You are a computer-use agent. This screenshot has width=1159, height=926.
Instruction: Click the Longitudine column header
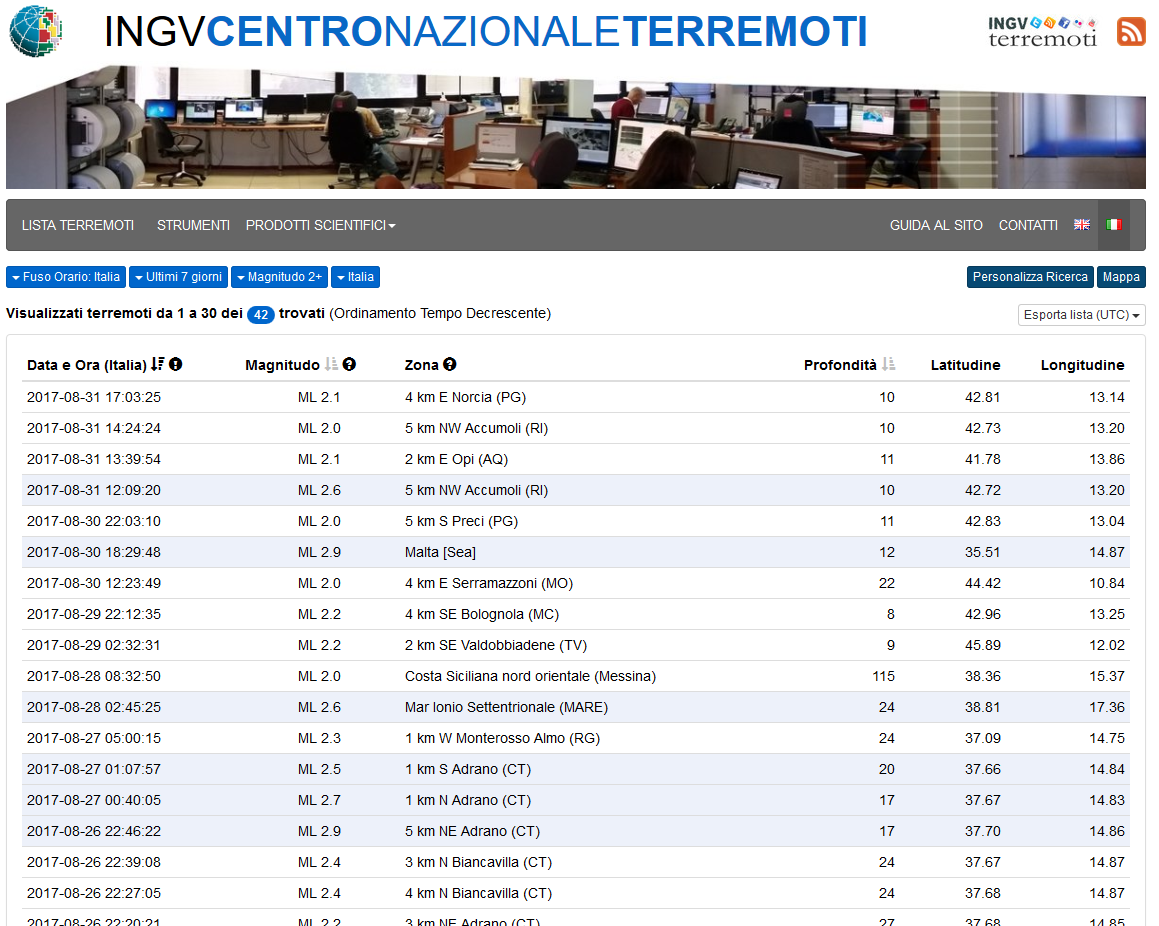(x=1082, y=364)
